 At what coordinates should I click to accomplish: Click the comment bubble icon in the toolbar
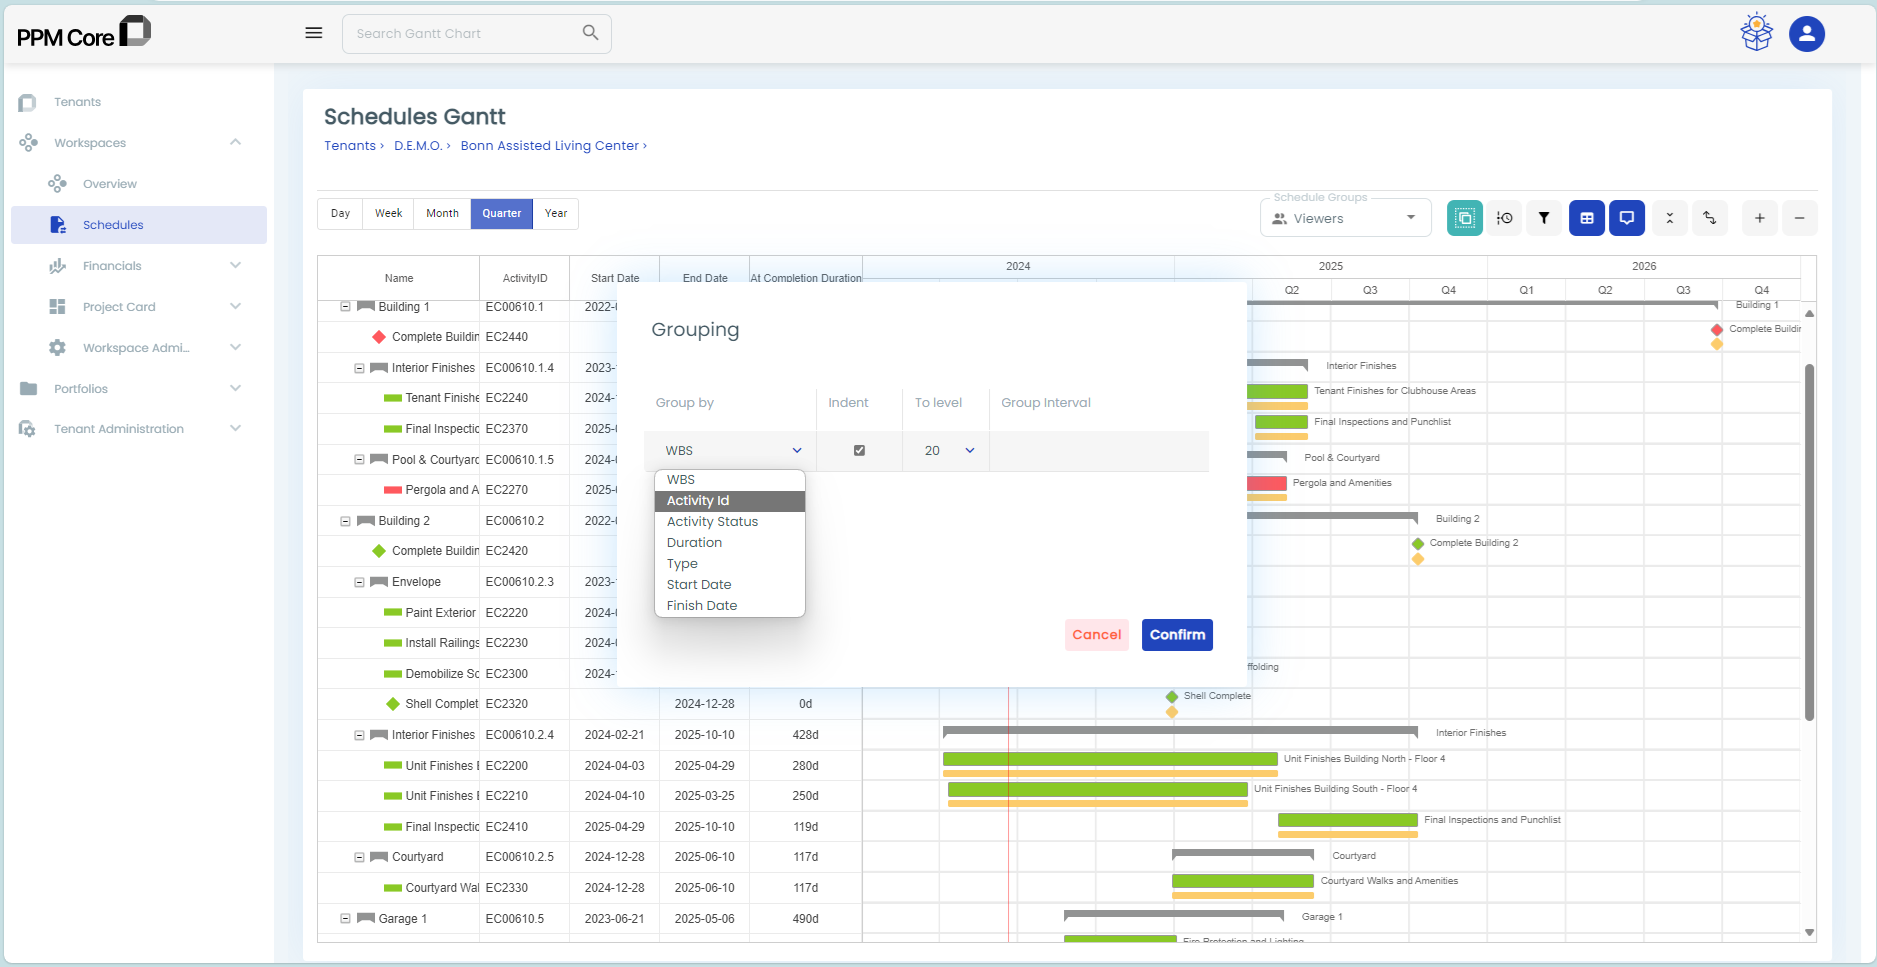pos(1627,217)
